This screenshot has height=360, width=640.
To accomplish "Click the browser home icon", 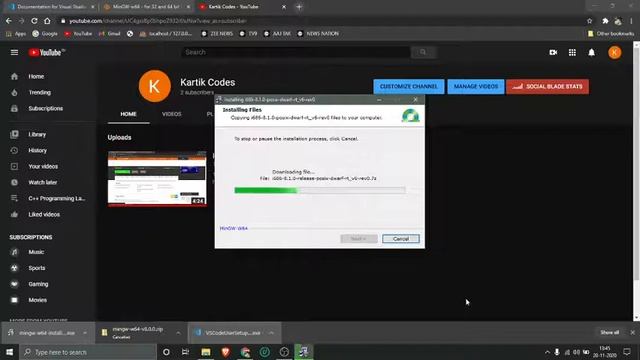I will click(47, 21).
